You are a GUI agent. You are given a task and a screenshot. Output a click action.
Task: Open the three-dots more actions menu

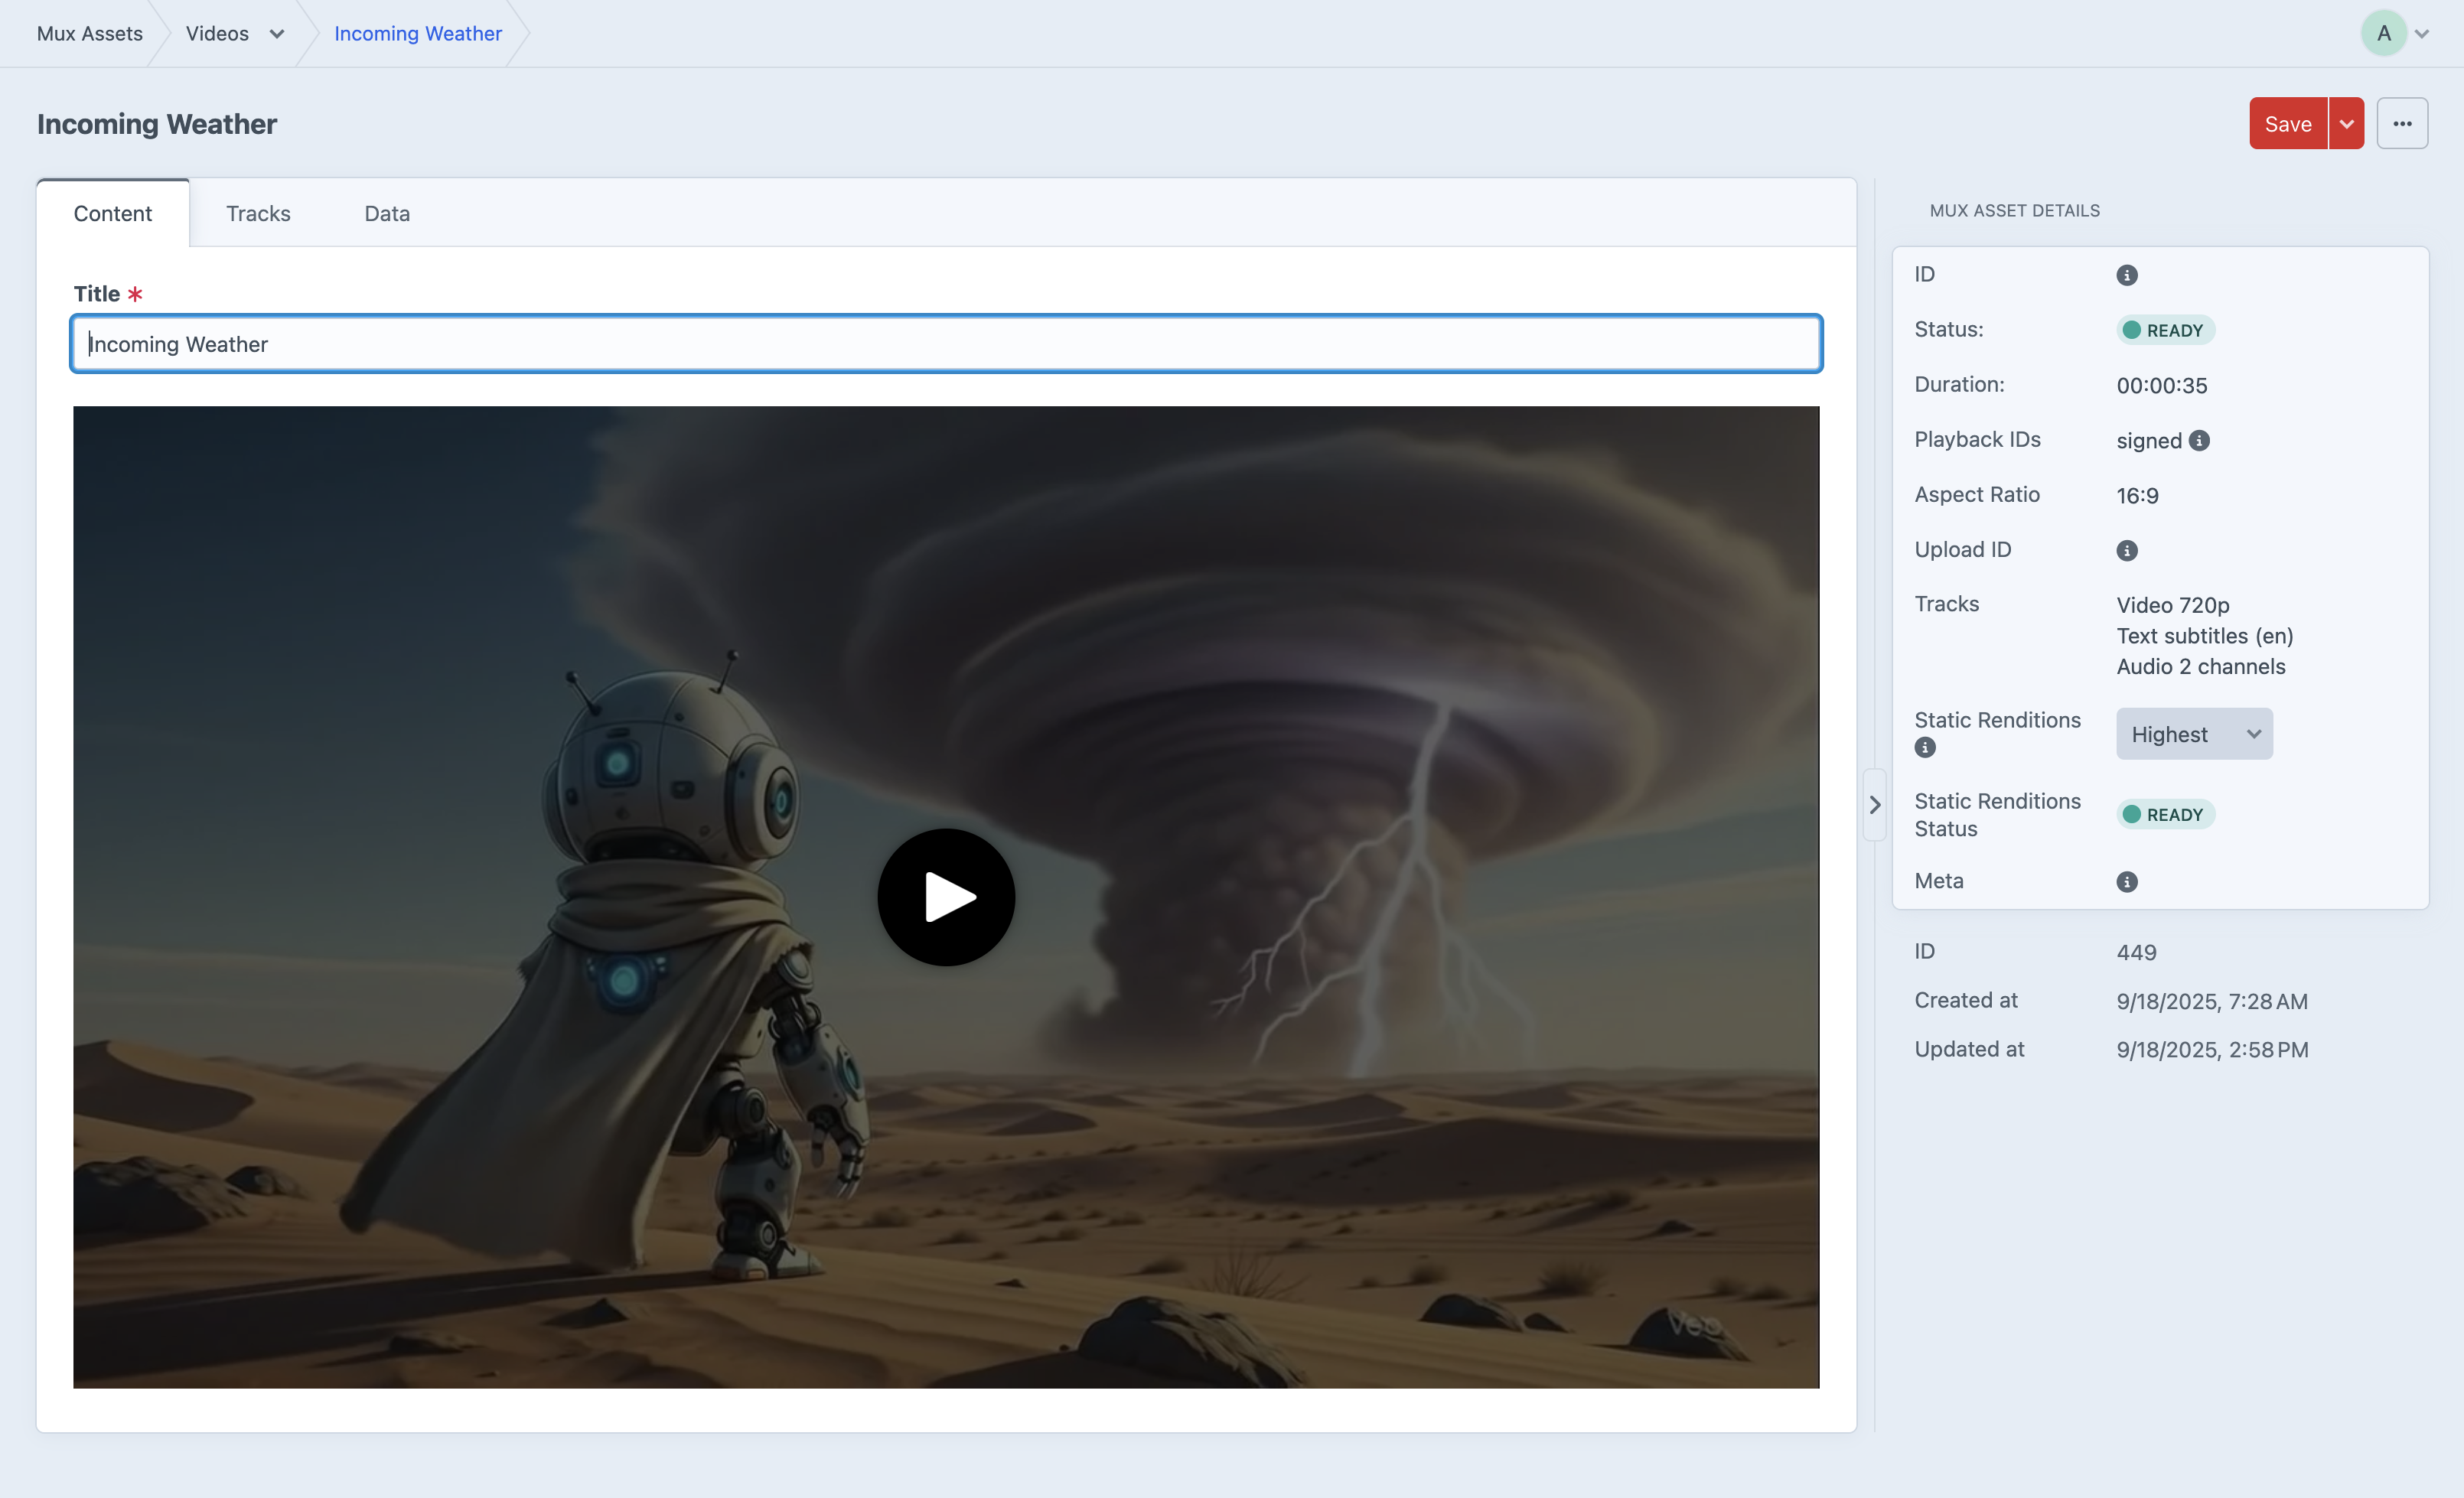coord(2402,124)
